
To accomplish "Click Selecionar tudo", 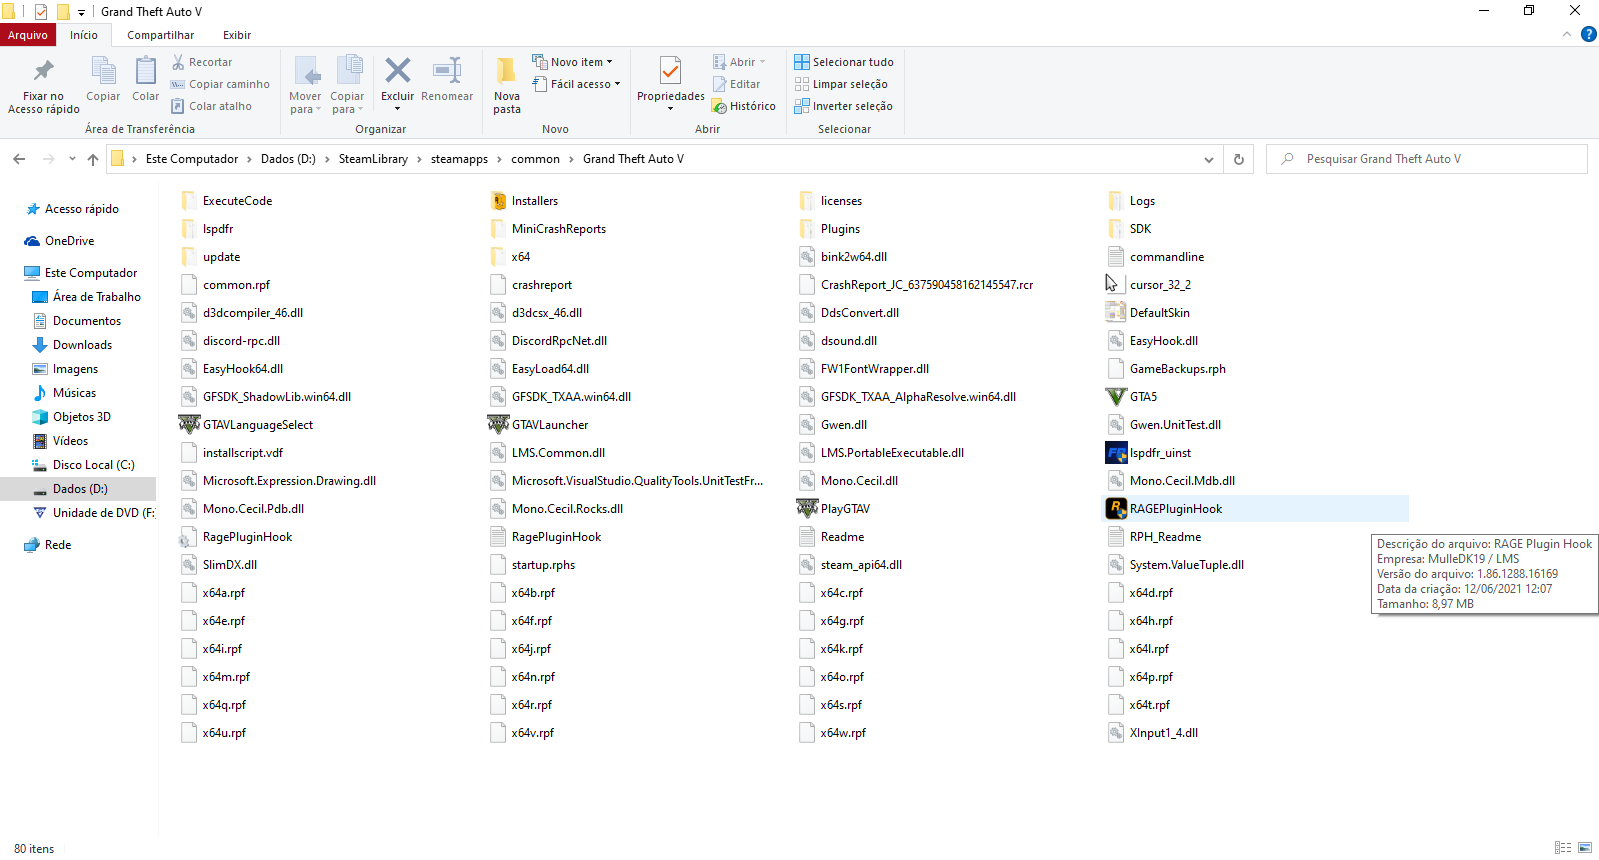I will coord(844,62).
